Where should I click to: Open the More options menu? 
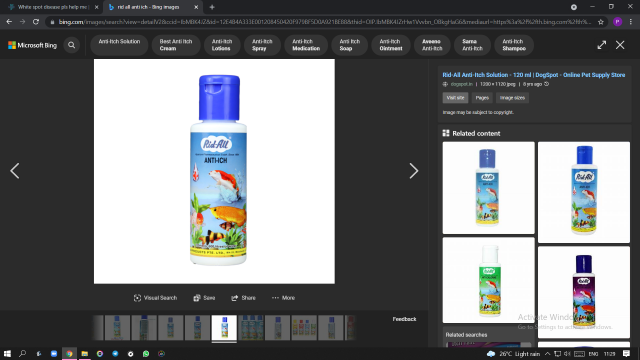(x=283, y=298)
